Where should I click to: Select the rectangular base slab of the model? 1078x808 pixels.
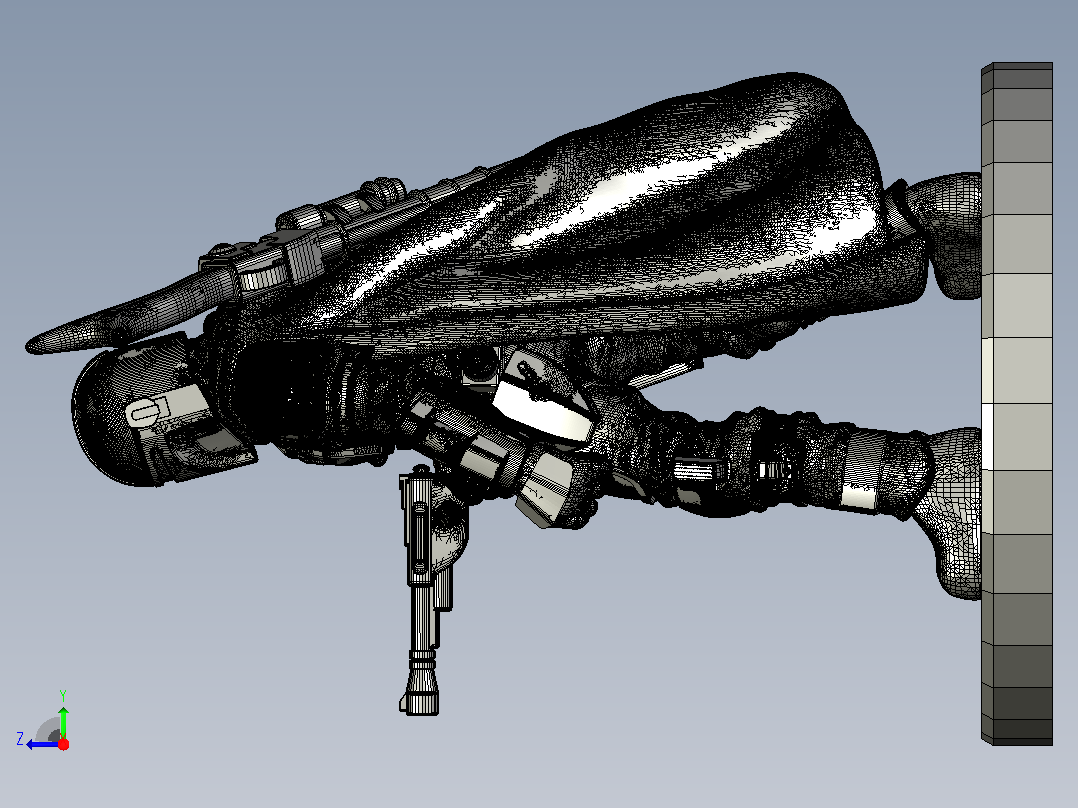pyautogui.click(x=1017, y=404)
